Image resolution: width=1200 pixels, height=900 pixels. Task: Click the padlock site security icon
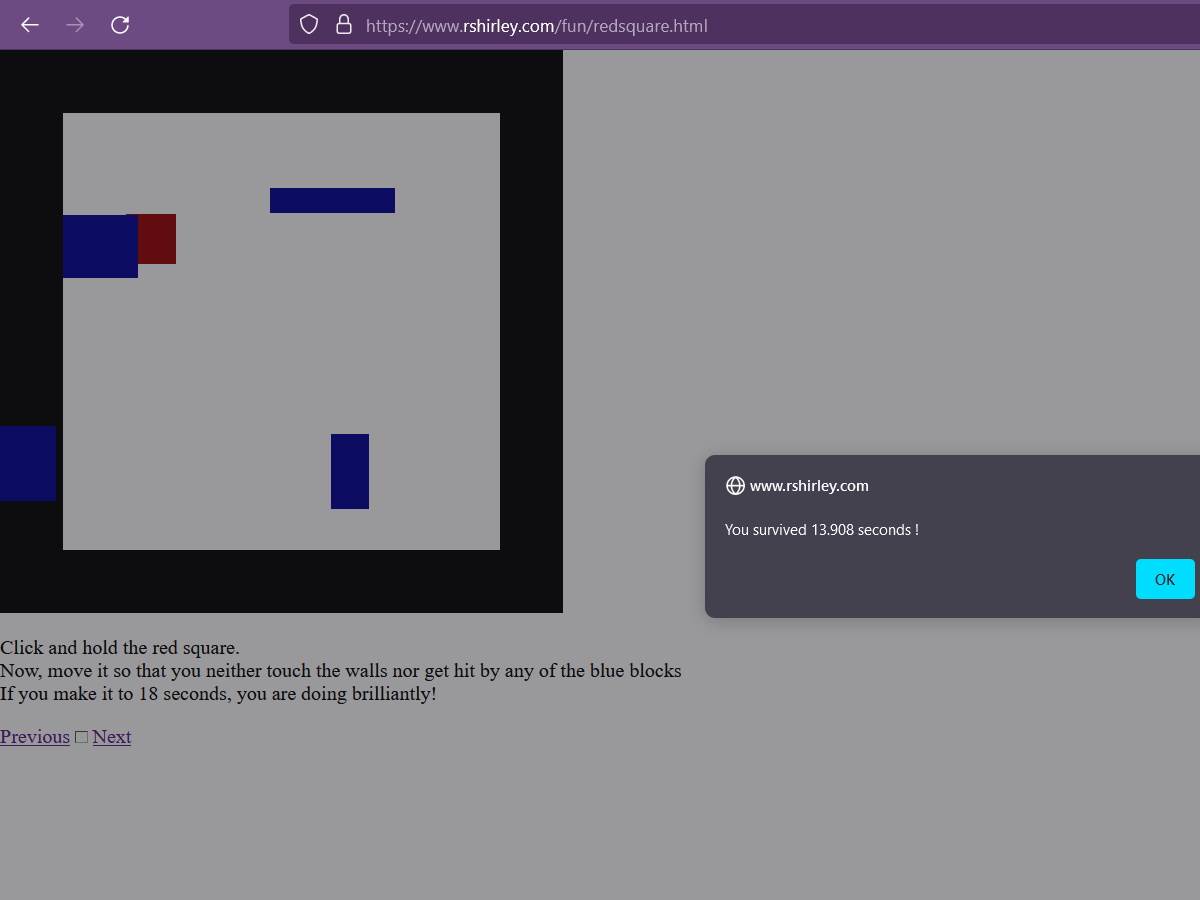(x=343, y=25)
